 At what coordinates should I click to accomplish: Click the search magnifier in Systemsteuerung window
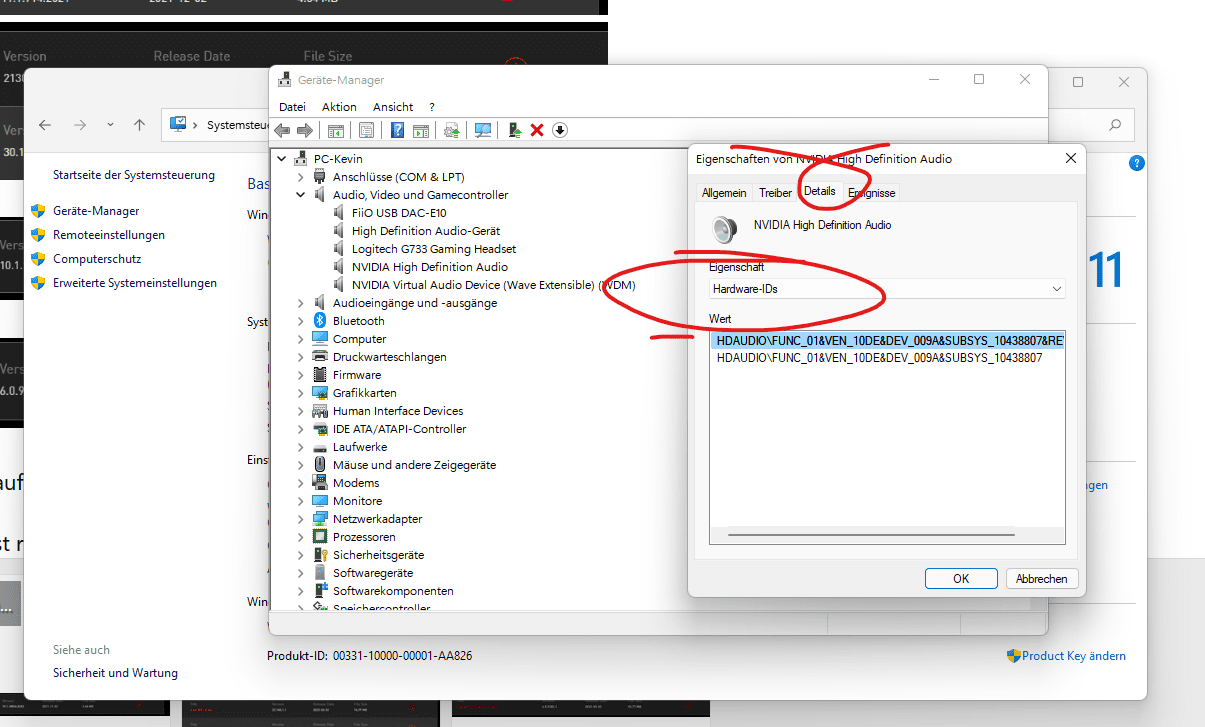pos(1115,125)
